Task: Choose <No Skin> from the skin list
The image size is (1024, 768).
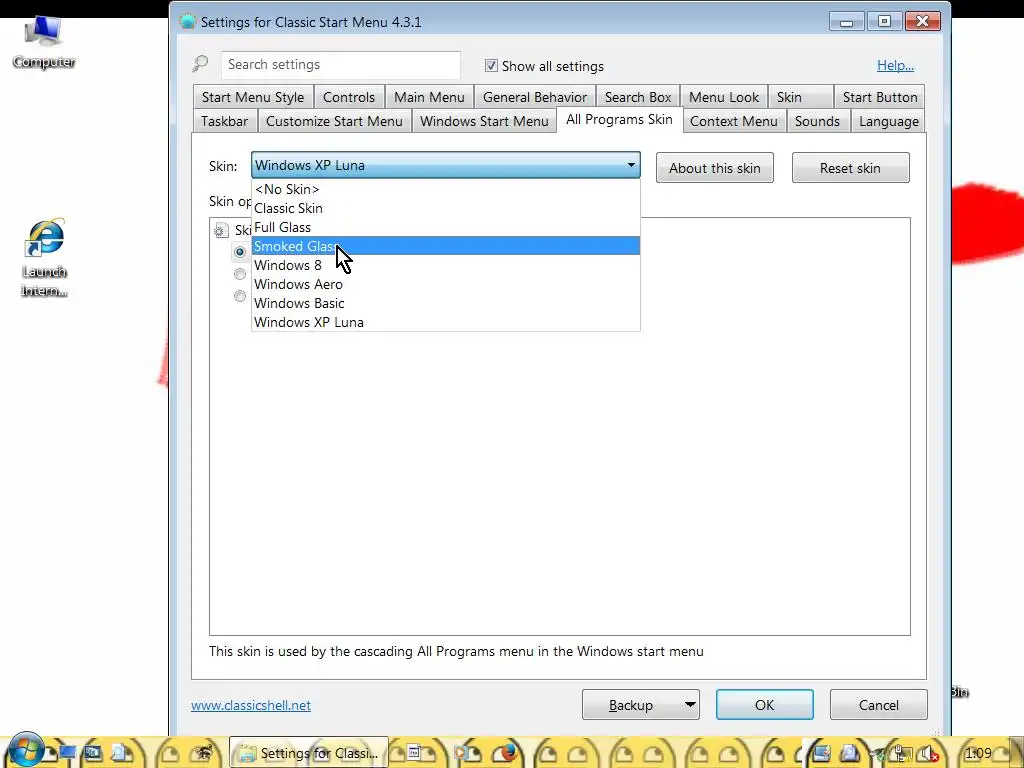Action: [445, 189]
